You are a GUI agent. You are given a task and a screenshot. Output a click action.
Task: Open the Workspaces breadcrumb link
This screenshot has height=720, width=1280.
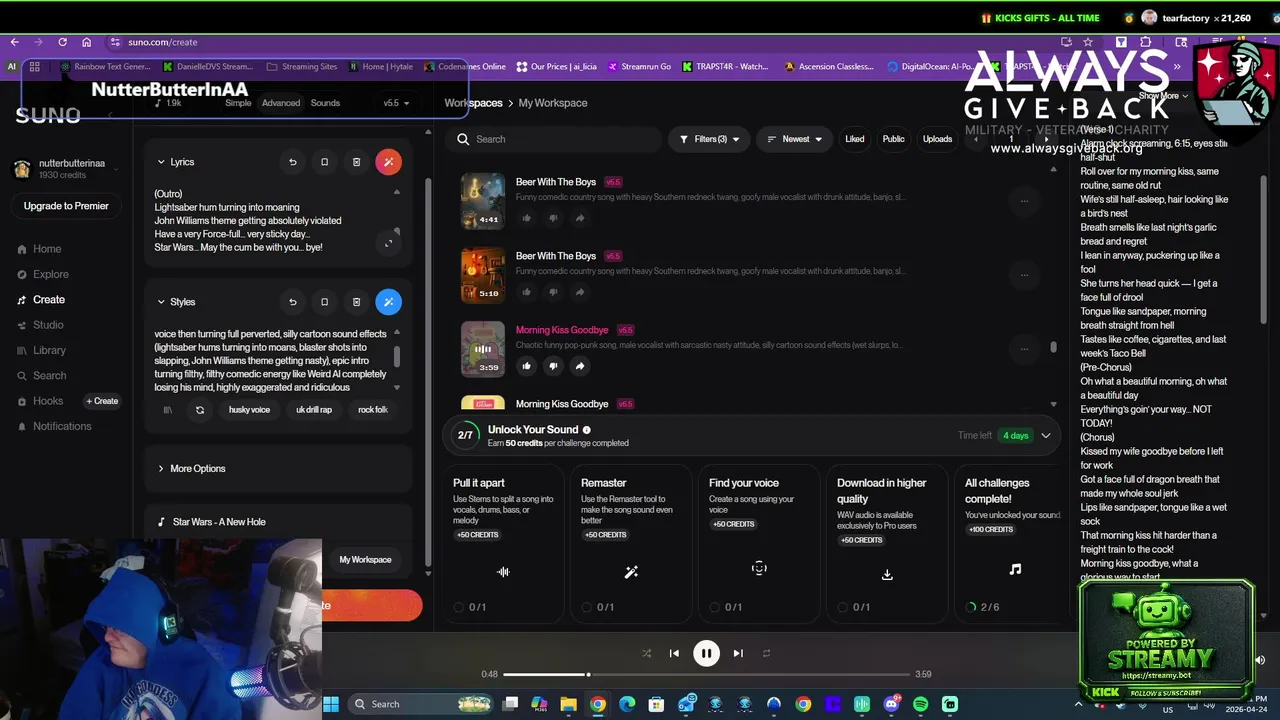pos(473,103)
